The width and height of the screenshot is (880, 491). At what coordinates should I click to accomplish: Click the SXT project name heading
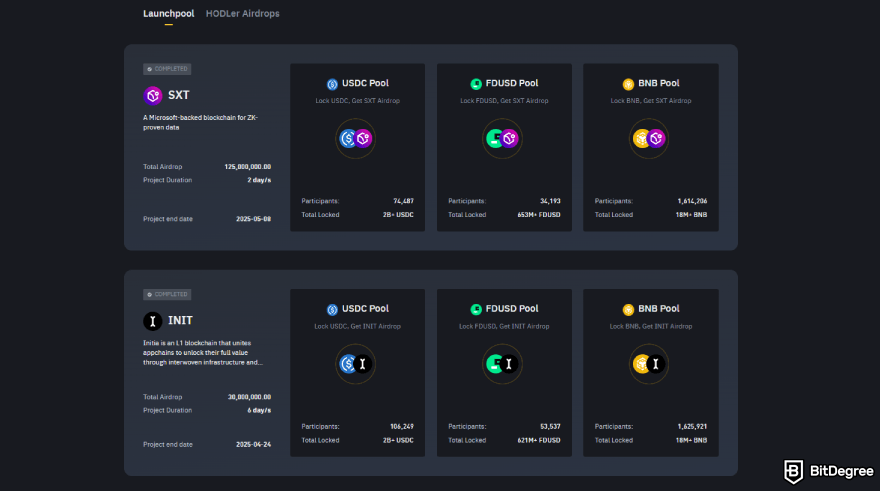(179, 95)
